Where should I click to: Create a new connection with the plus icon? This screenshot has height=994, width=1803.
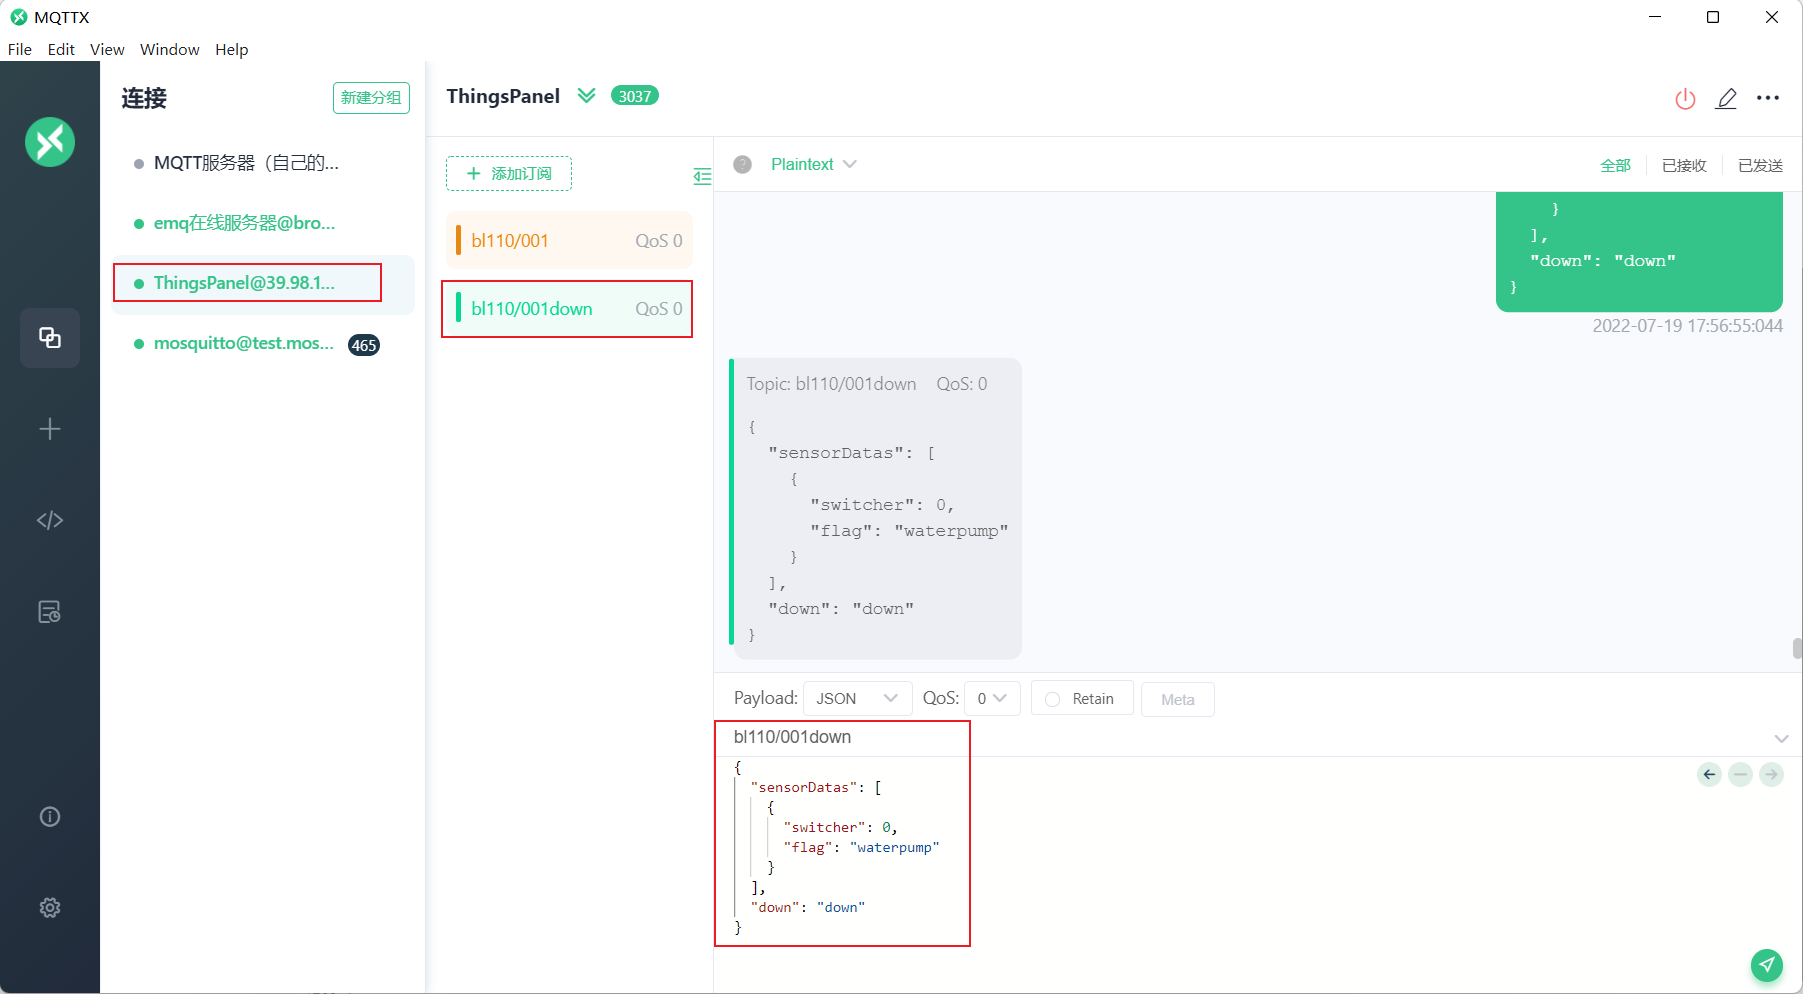50,429
